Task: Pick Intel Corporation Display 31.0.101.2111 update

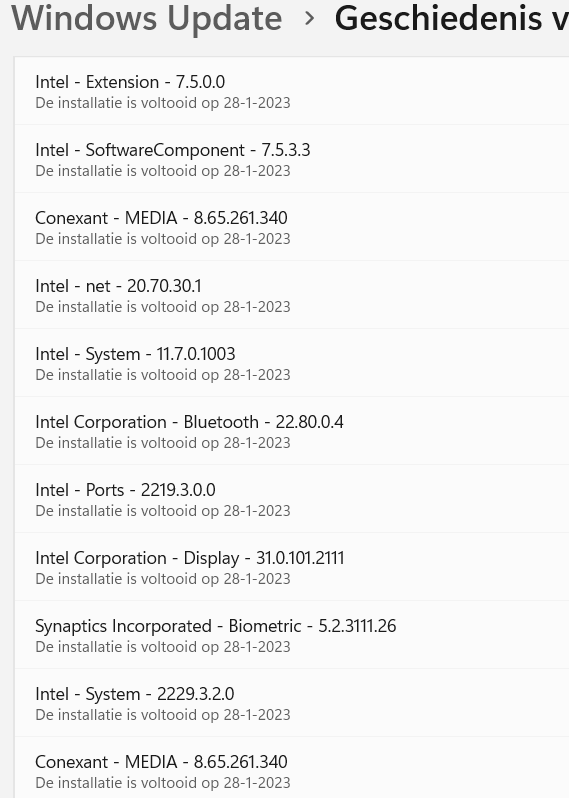Action: (292, 567)
